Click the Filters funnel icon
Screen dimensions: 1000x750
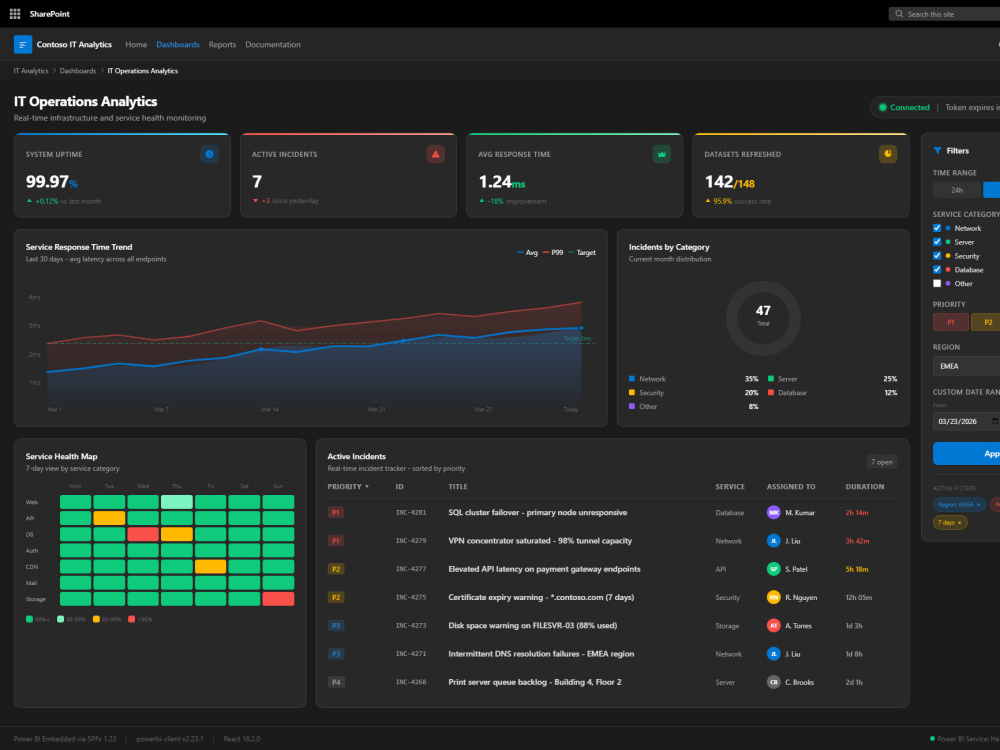click(x=937, y=151)
